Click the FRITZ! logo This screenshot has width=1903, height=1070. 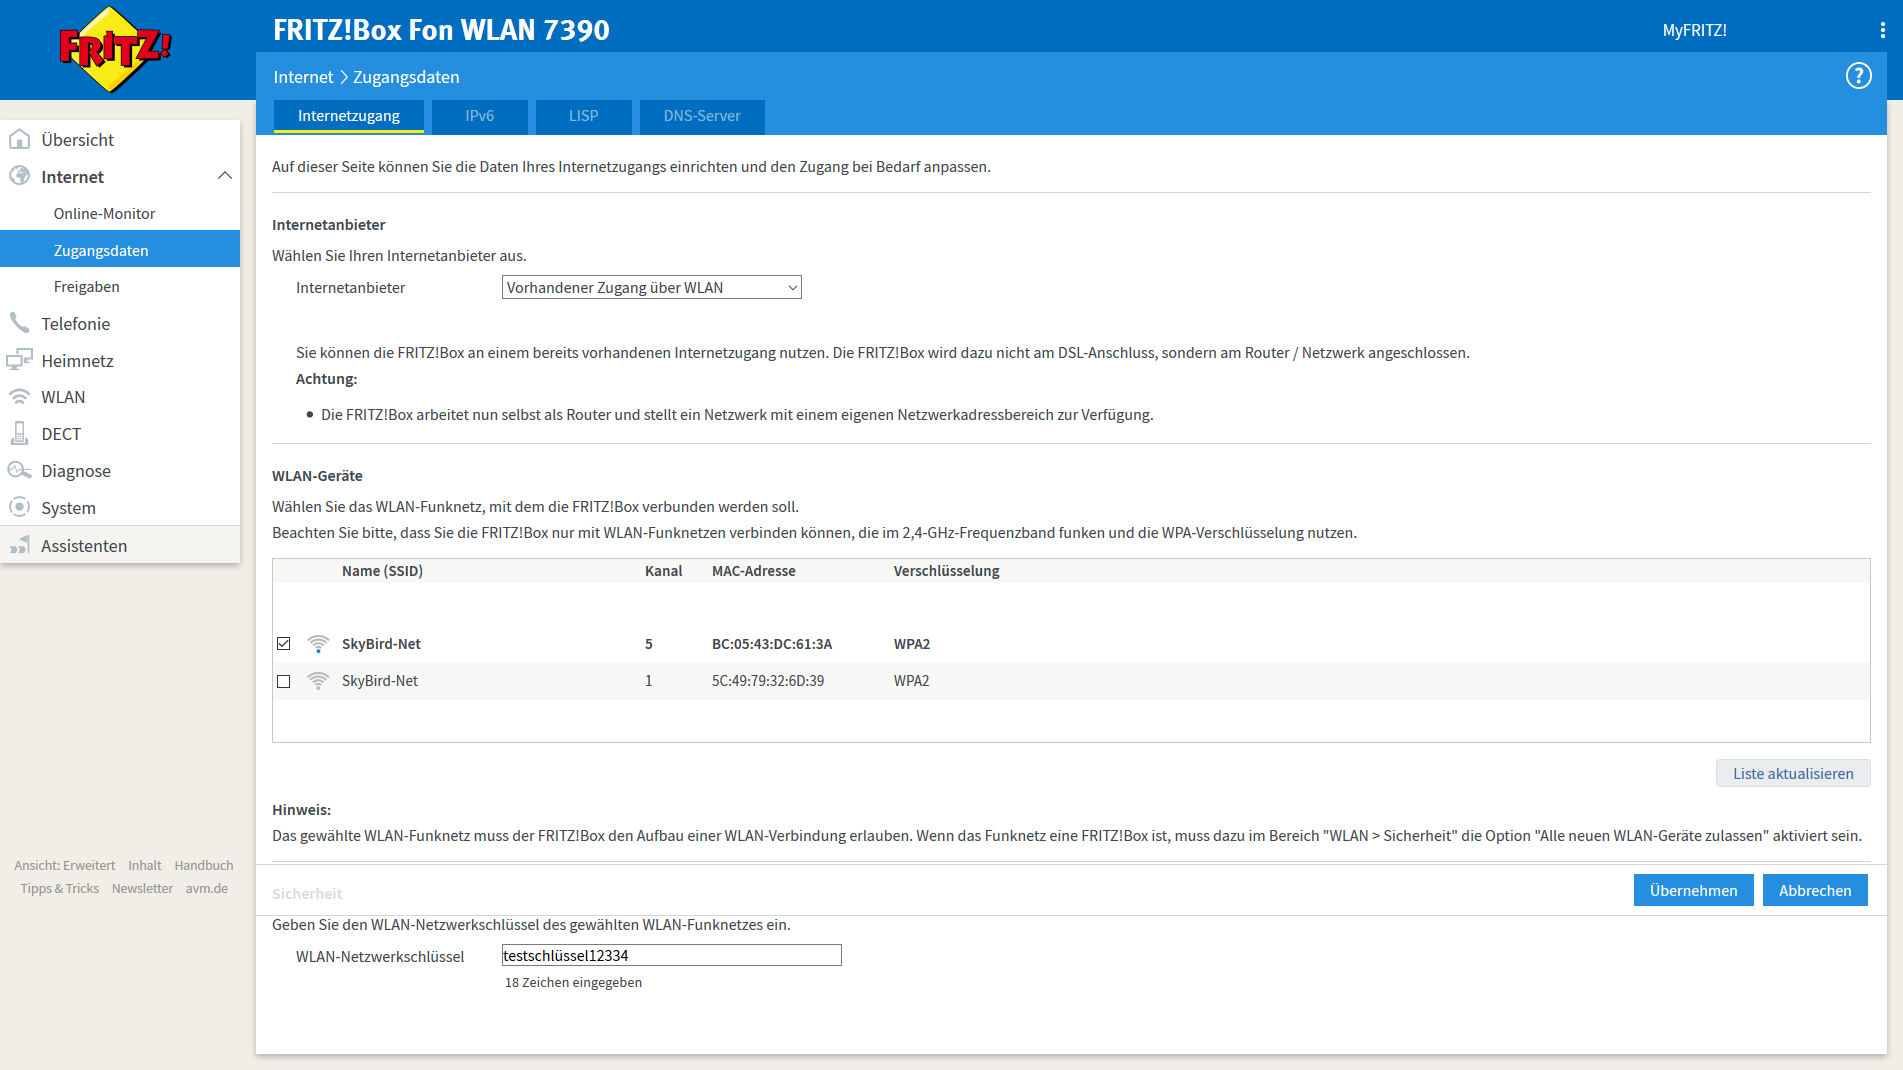coord(115,50)
